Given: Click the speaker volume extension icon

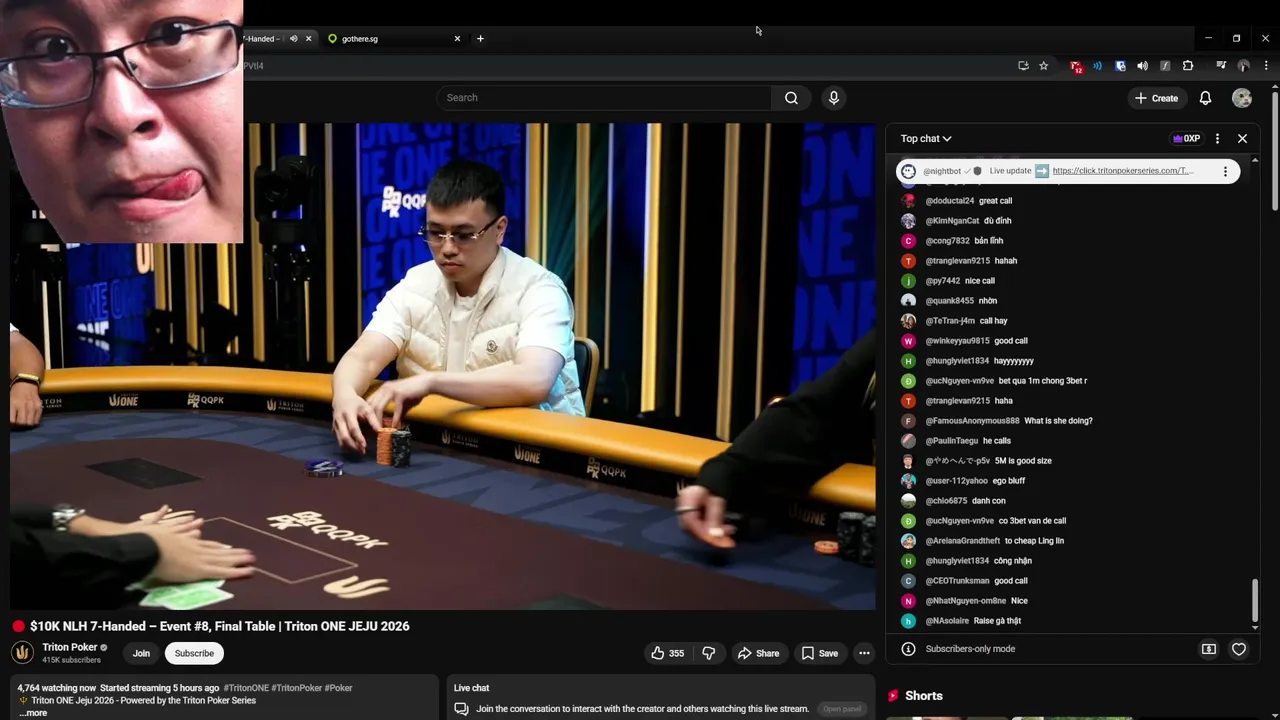Looking at the screenshot, I should point(1142,66).
